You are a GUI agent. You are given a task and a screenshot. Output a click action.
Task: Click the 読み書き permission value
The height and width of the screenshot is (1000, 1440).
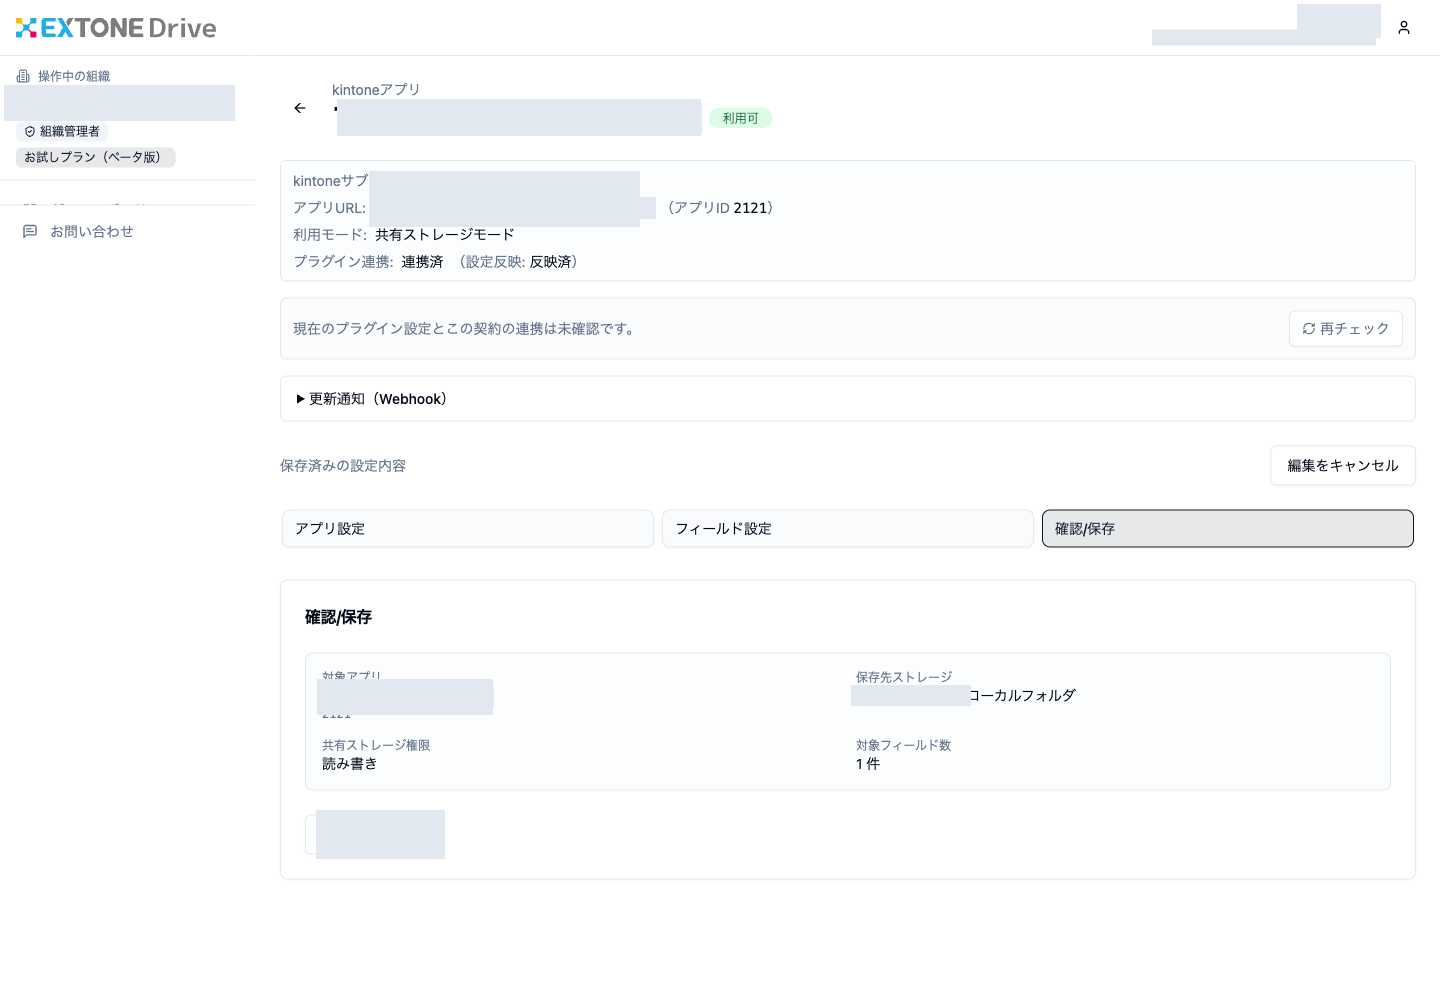[x=350, y=764]
